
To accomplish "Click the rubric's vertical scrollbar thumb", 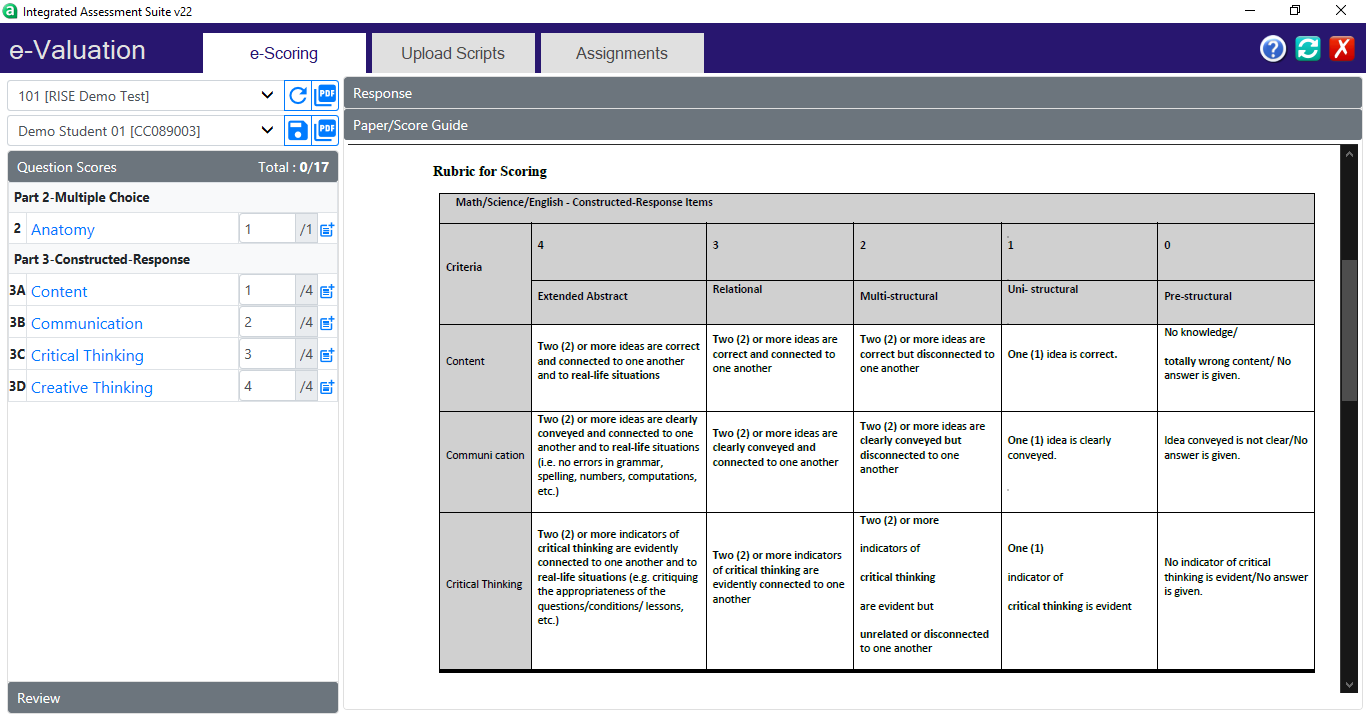I will tap(1349, 330).
